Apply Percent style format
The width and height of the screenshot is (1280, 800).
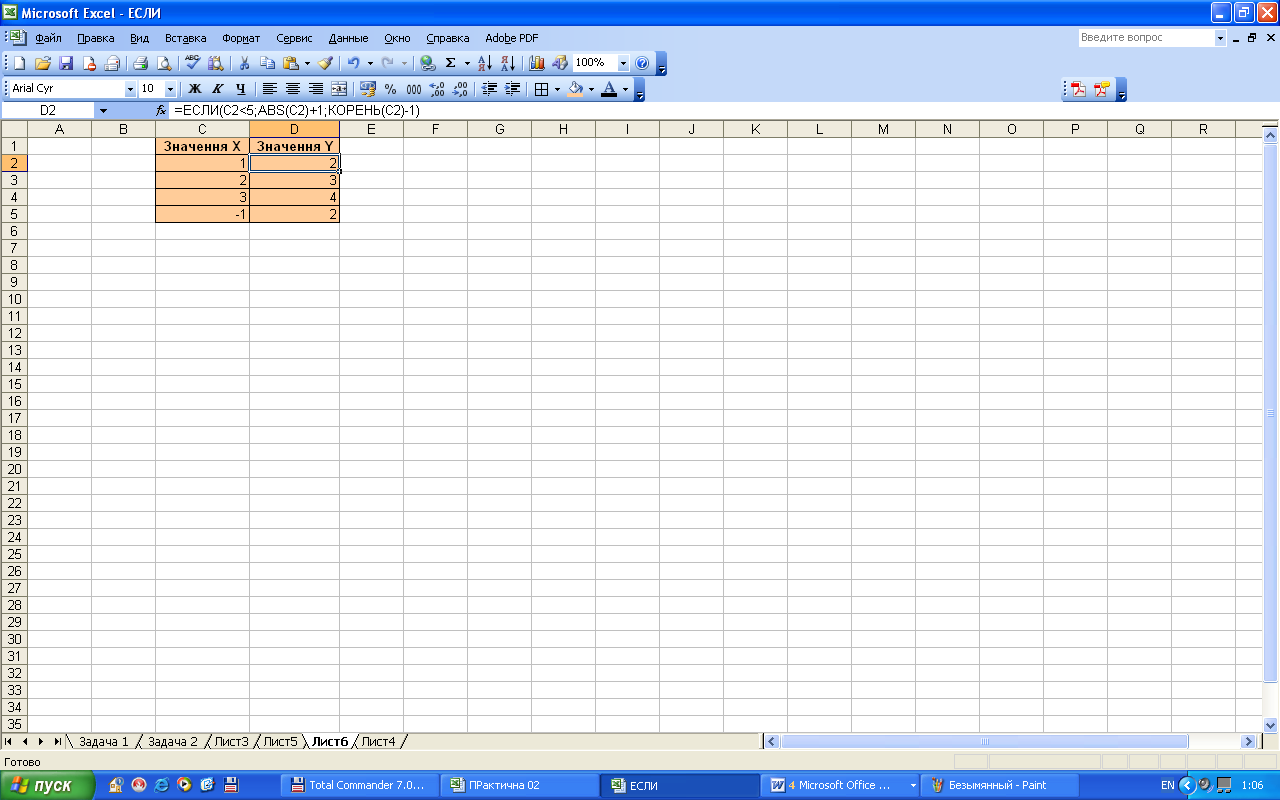coord(391,89)
